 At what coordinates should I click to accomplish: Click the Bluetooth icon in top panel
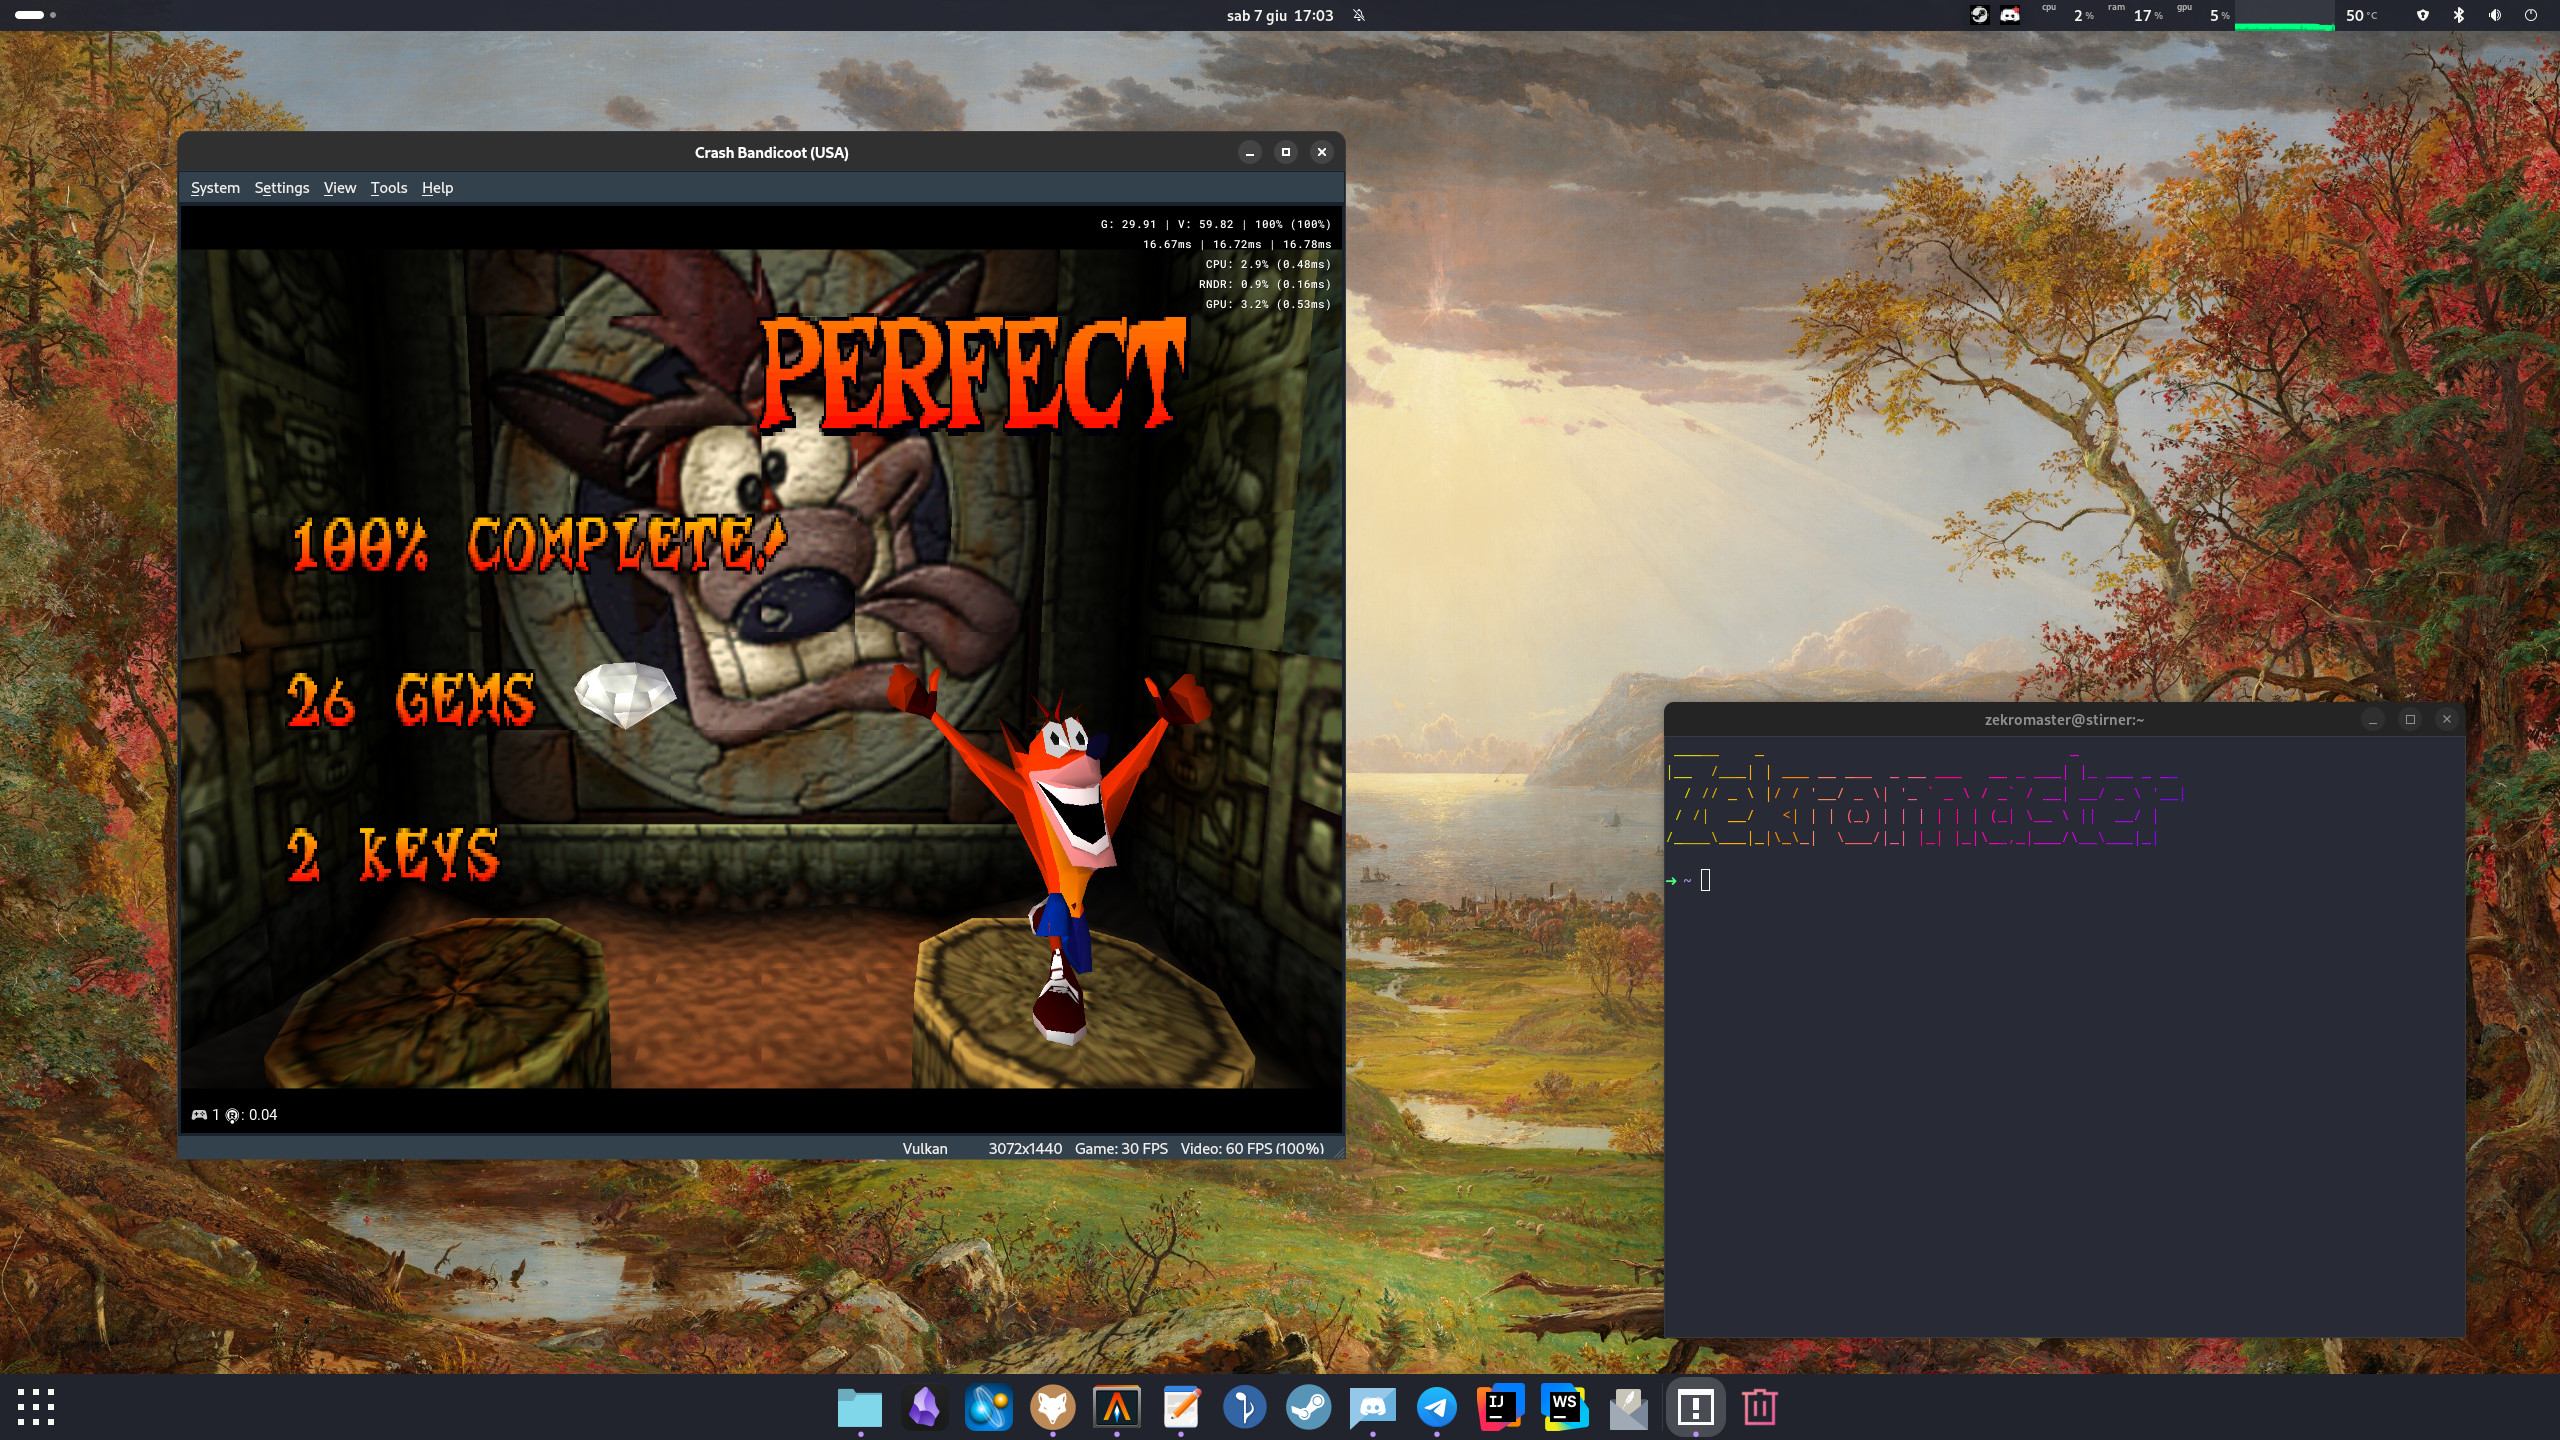click(2459, 15)
